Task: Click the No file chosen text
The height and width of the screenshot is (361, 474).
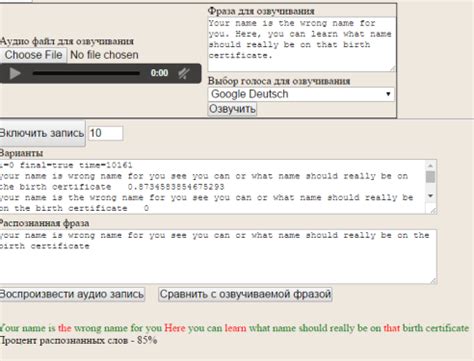Action: click(104, 55)
